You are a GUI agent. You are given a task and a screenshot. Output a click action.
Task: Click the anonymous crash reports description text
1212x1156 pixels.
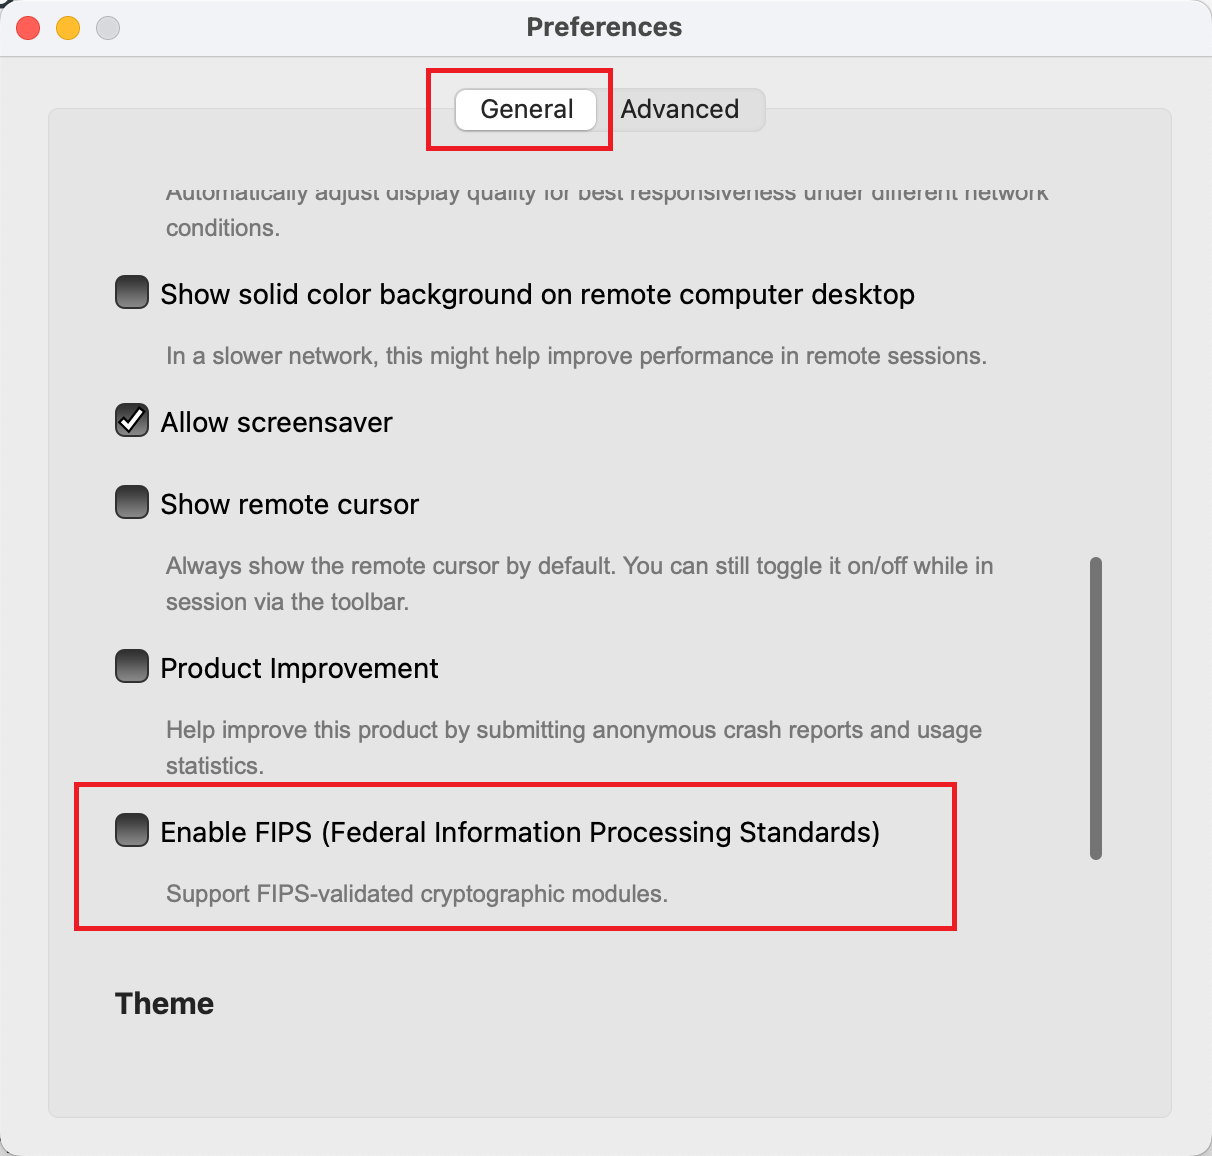[x=573, y=731]
